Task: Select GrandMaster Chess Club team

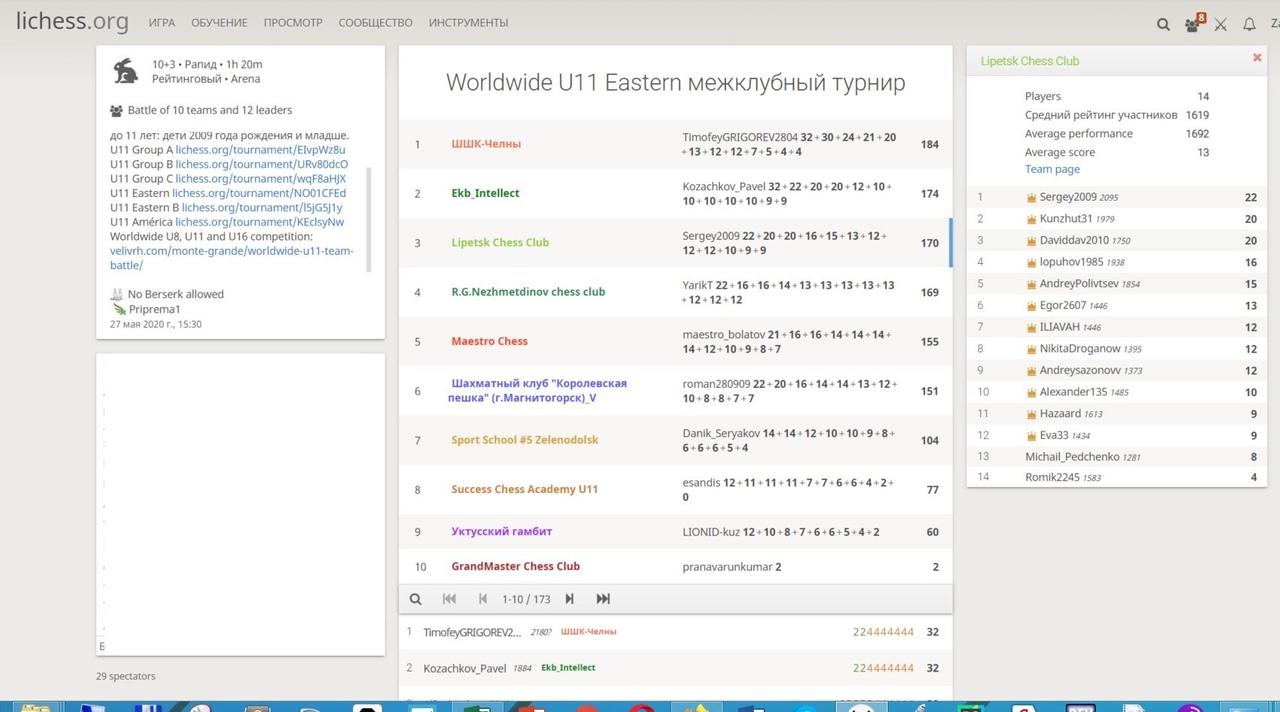Action: coord(515,566)
